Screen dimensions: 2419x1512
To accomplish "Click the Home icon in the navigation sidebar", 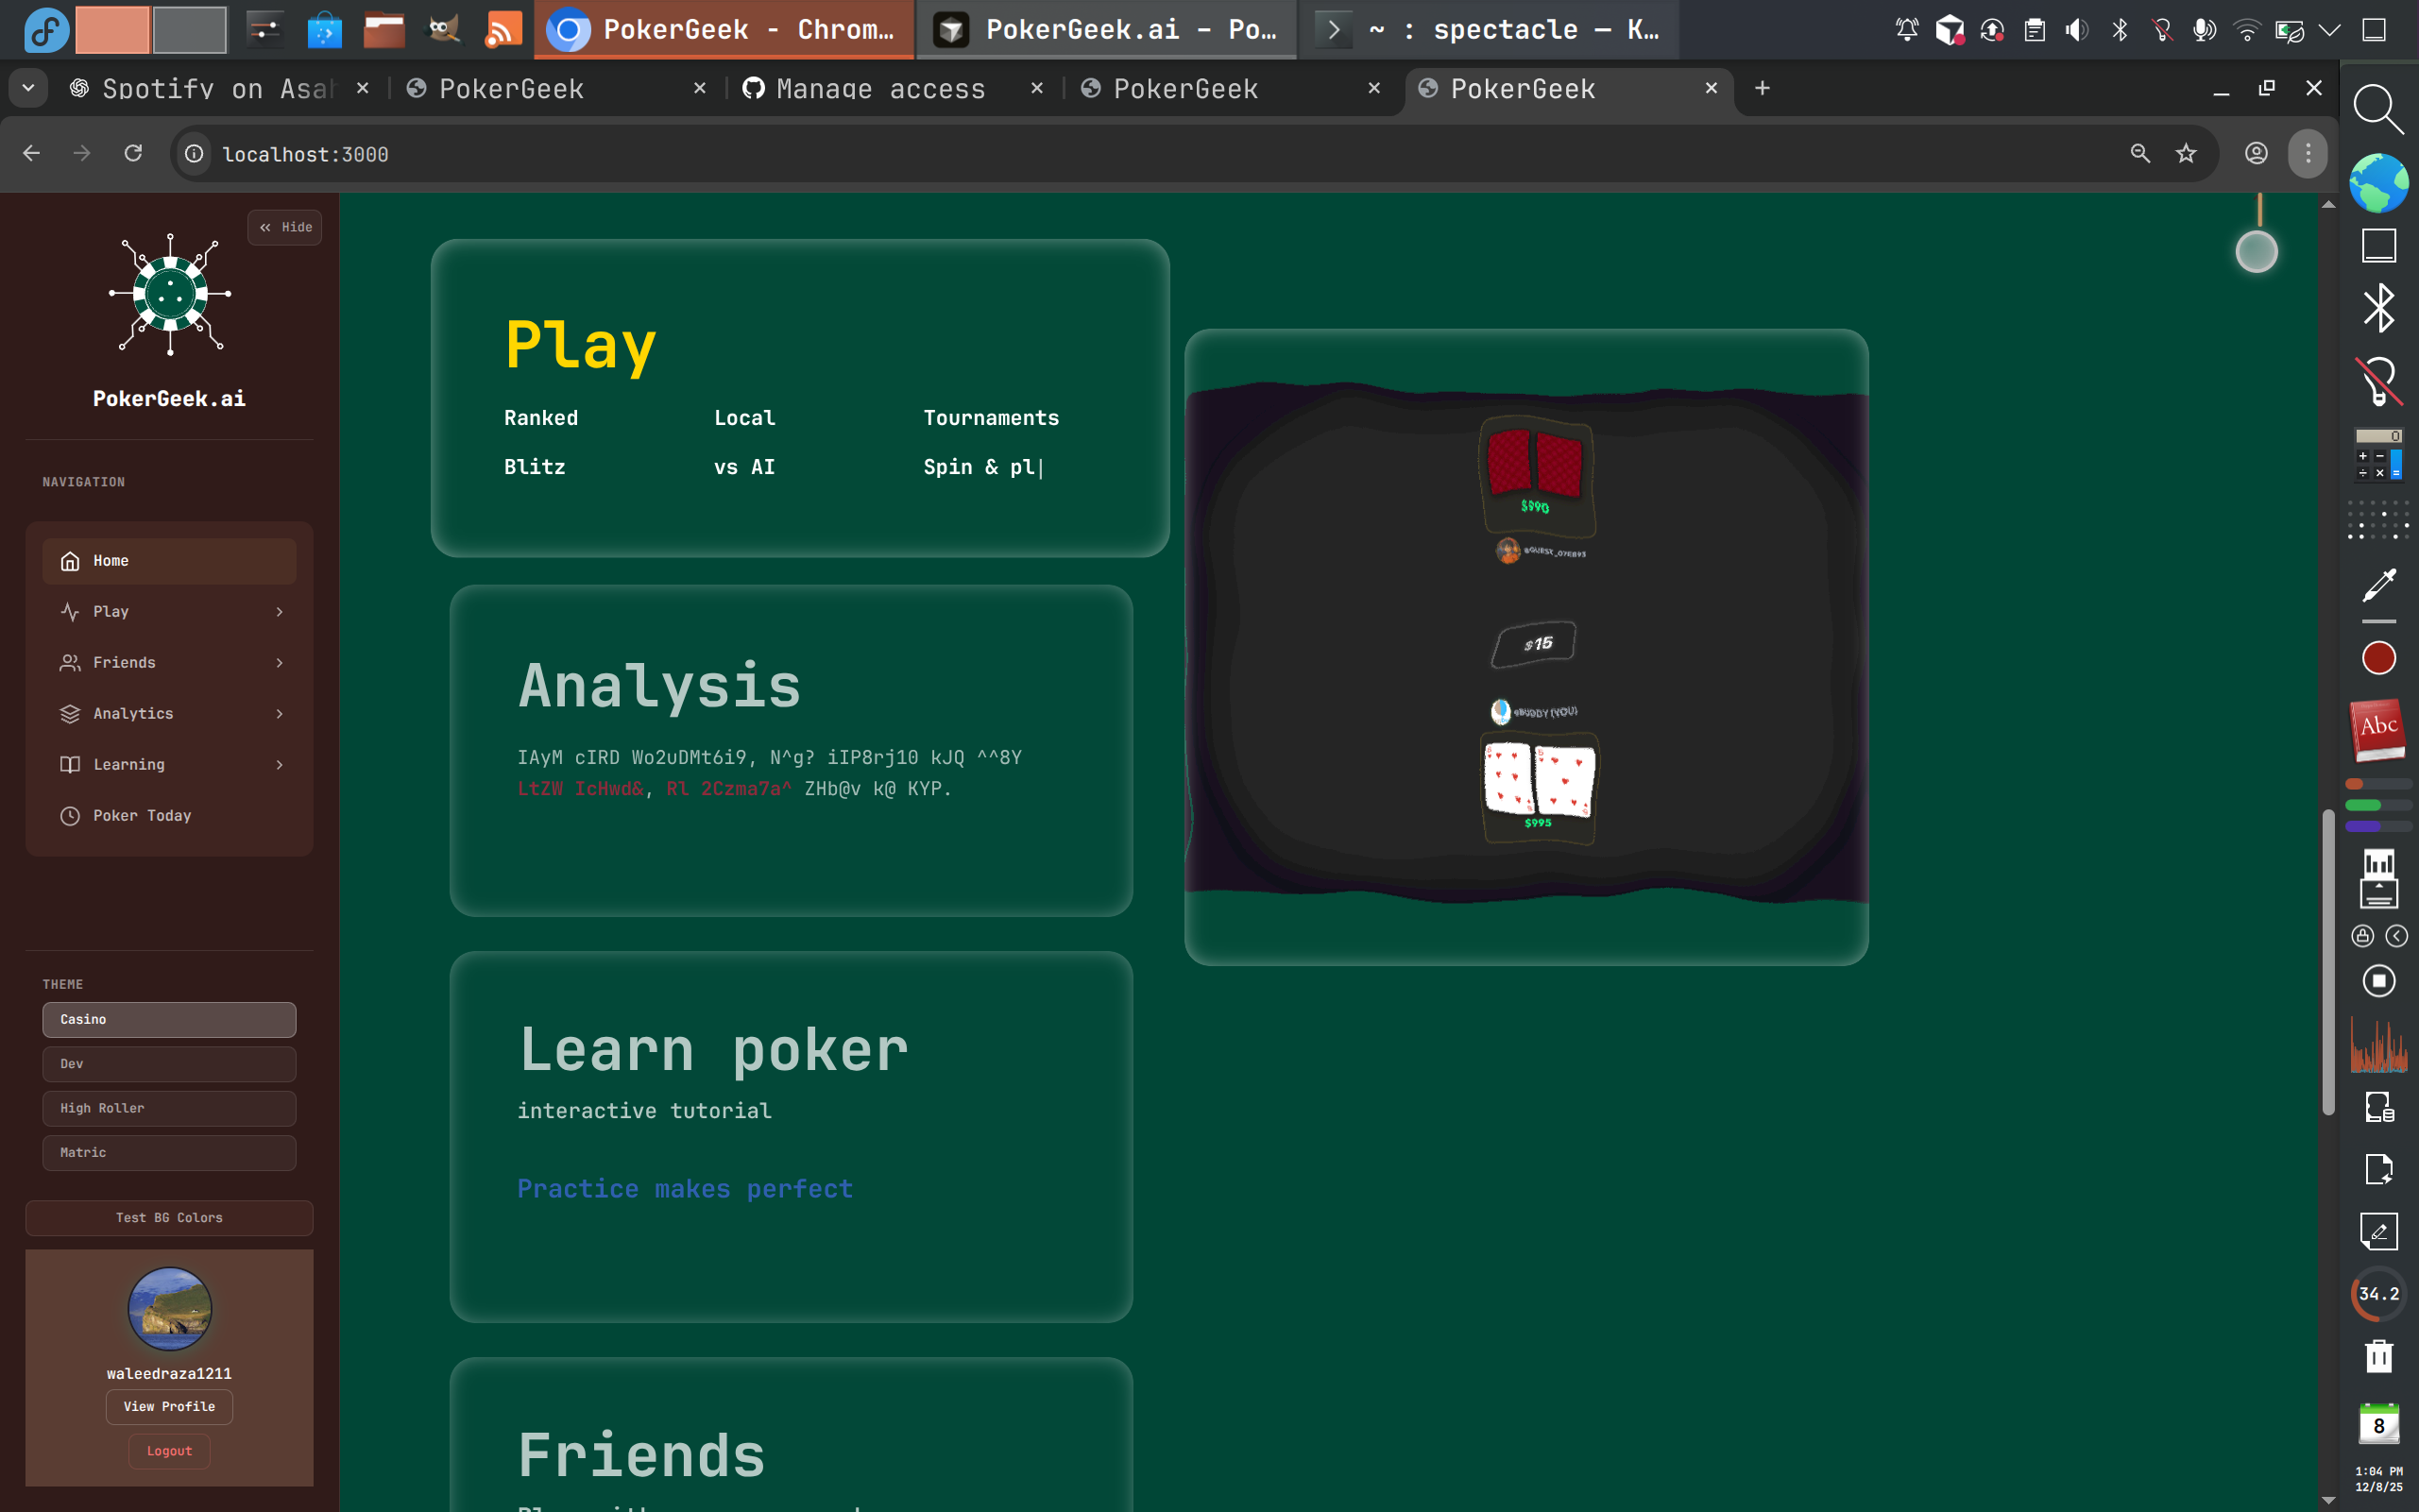I will tap(68, 561).
